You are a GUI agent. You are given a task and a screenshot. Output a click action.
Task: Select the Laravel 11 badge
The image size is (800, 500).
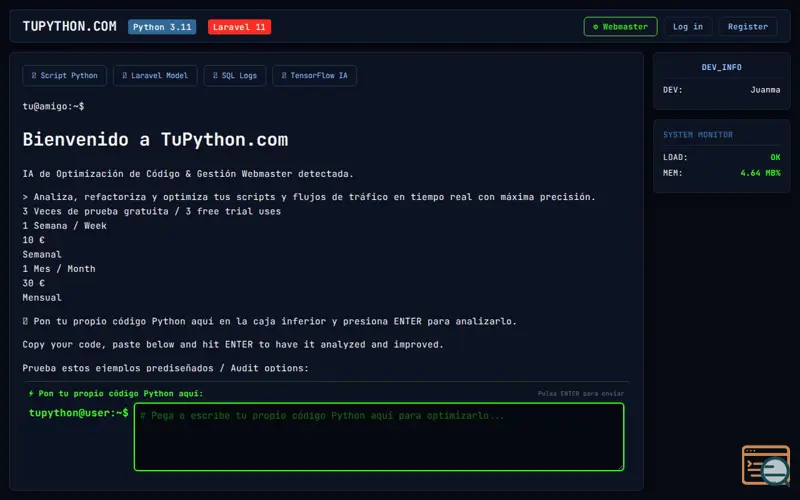[239, 27]
